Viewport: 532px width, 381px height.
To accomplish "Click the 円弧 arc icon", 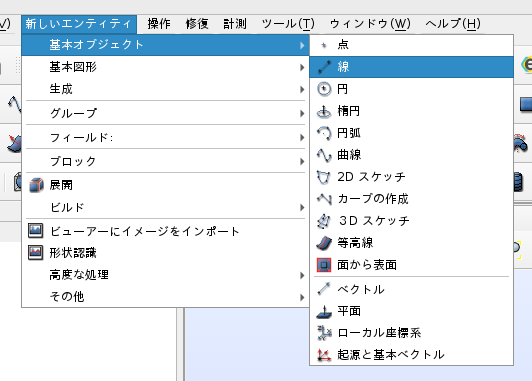I will [x=324, y=133].
